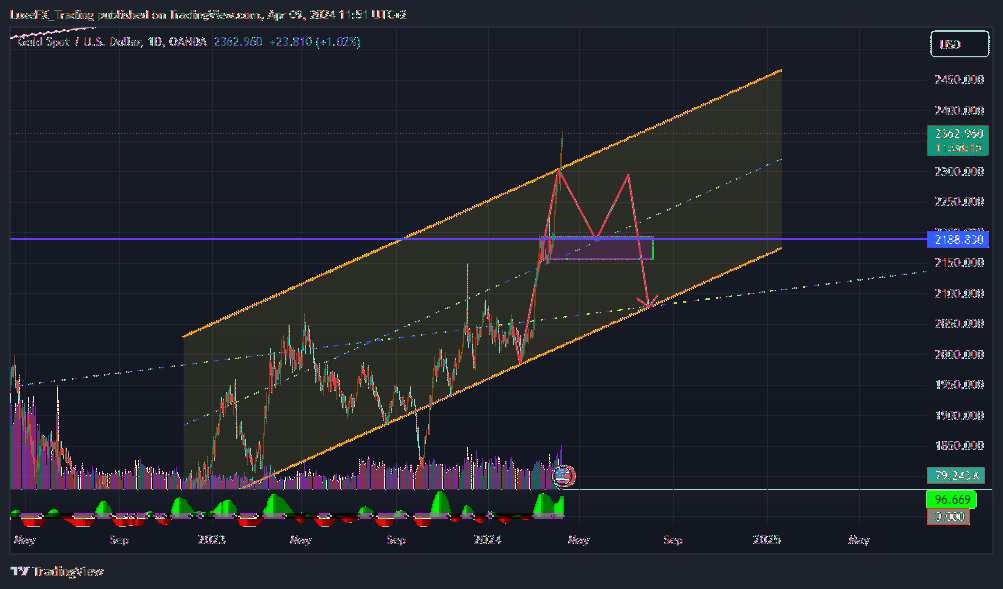The image size is (1003, 589).
Task: Click the USD currency button
Action: click(x=959, y=44)
